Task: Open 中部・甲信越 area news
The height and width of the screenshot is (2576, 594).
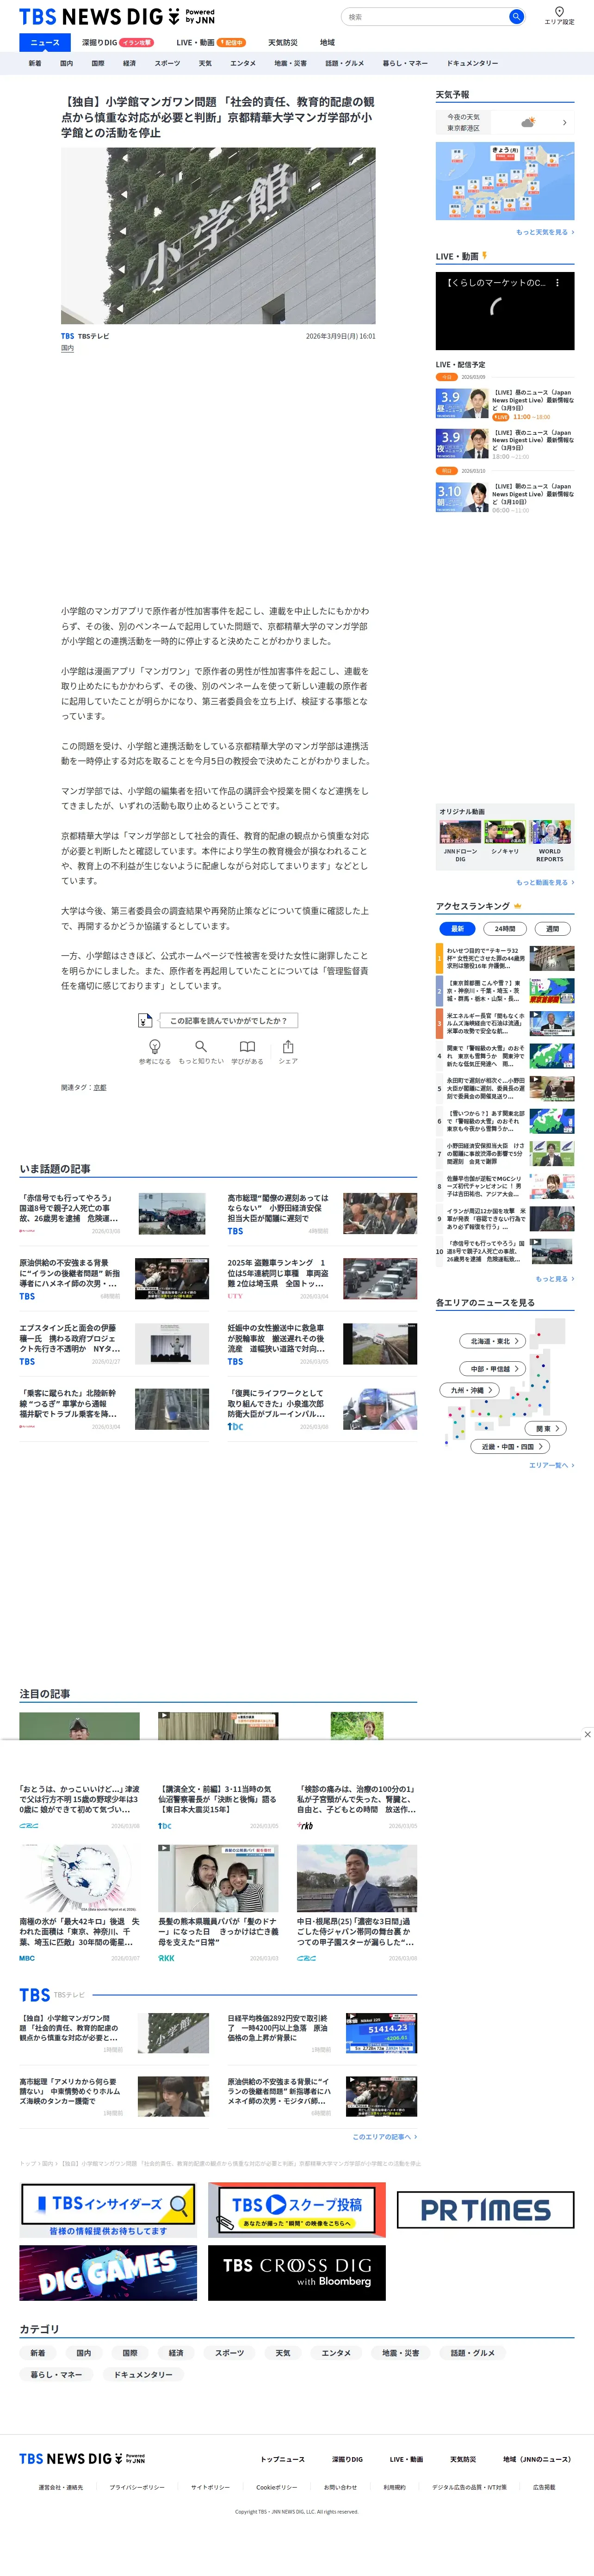Action: pyautogui.click(x=492, y=1369)
